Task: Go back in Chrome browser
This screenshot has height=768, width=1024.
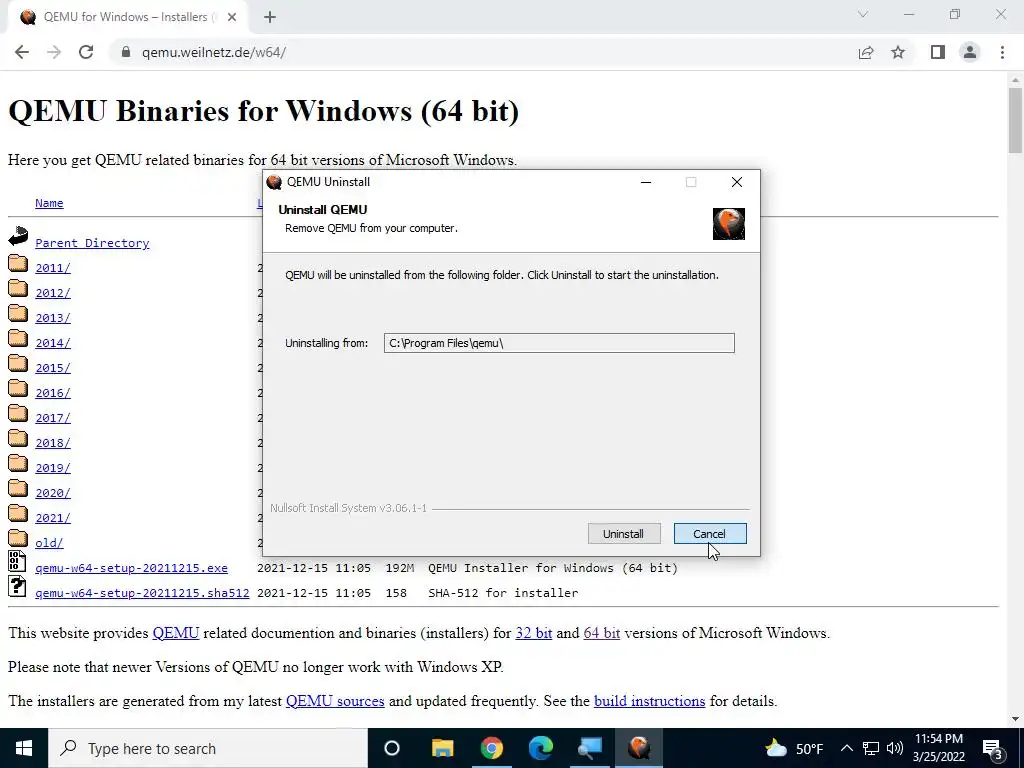Action: pos(22,52)
